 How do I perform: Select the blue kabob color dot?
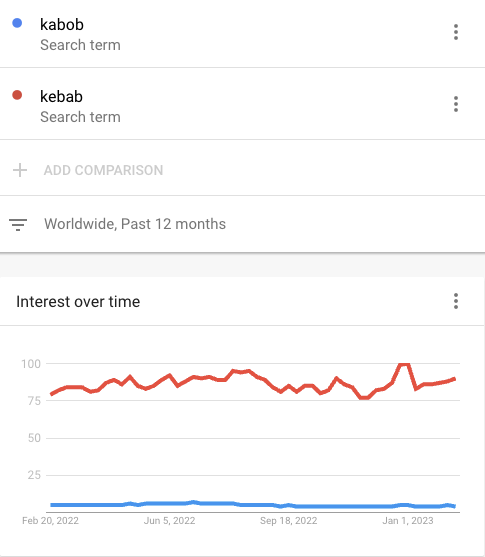[x=17, y=23]
